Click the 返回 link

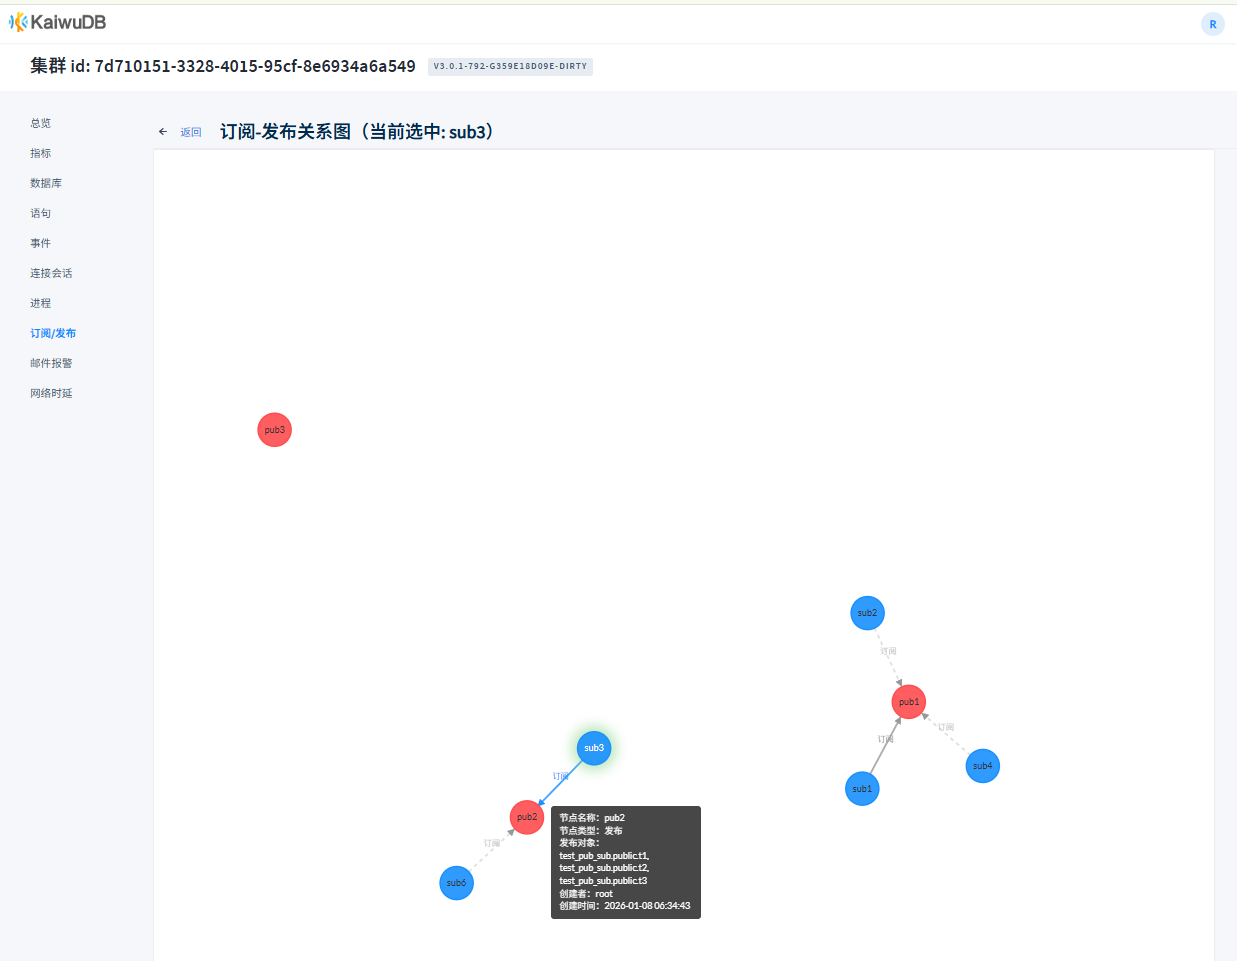pos(191,132)
